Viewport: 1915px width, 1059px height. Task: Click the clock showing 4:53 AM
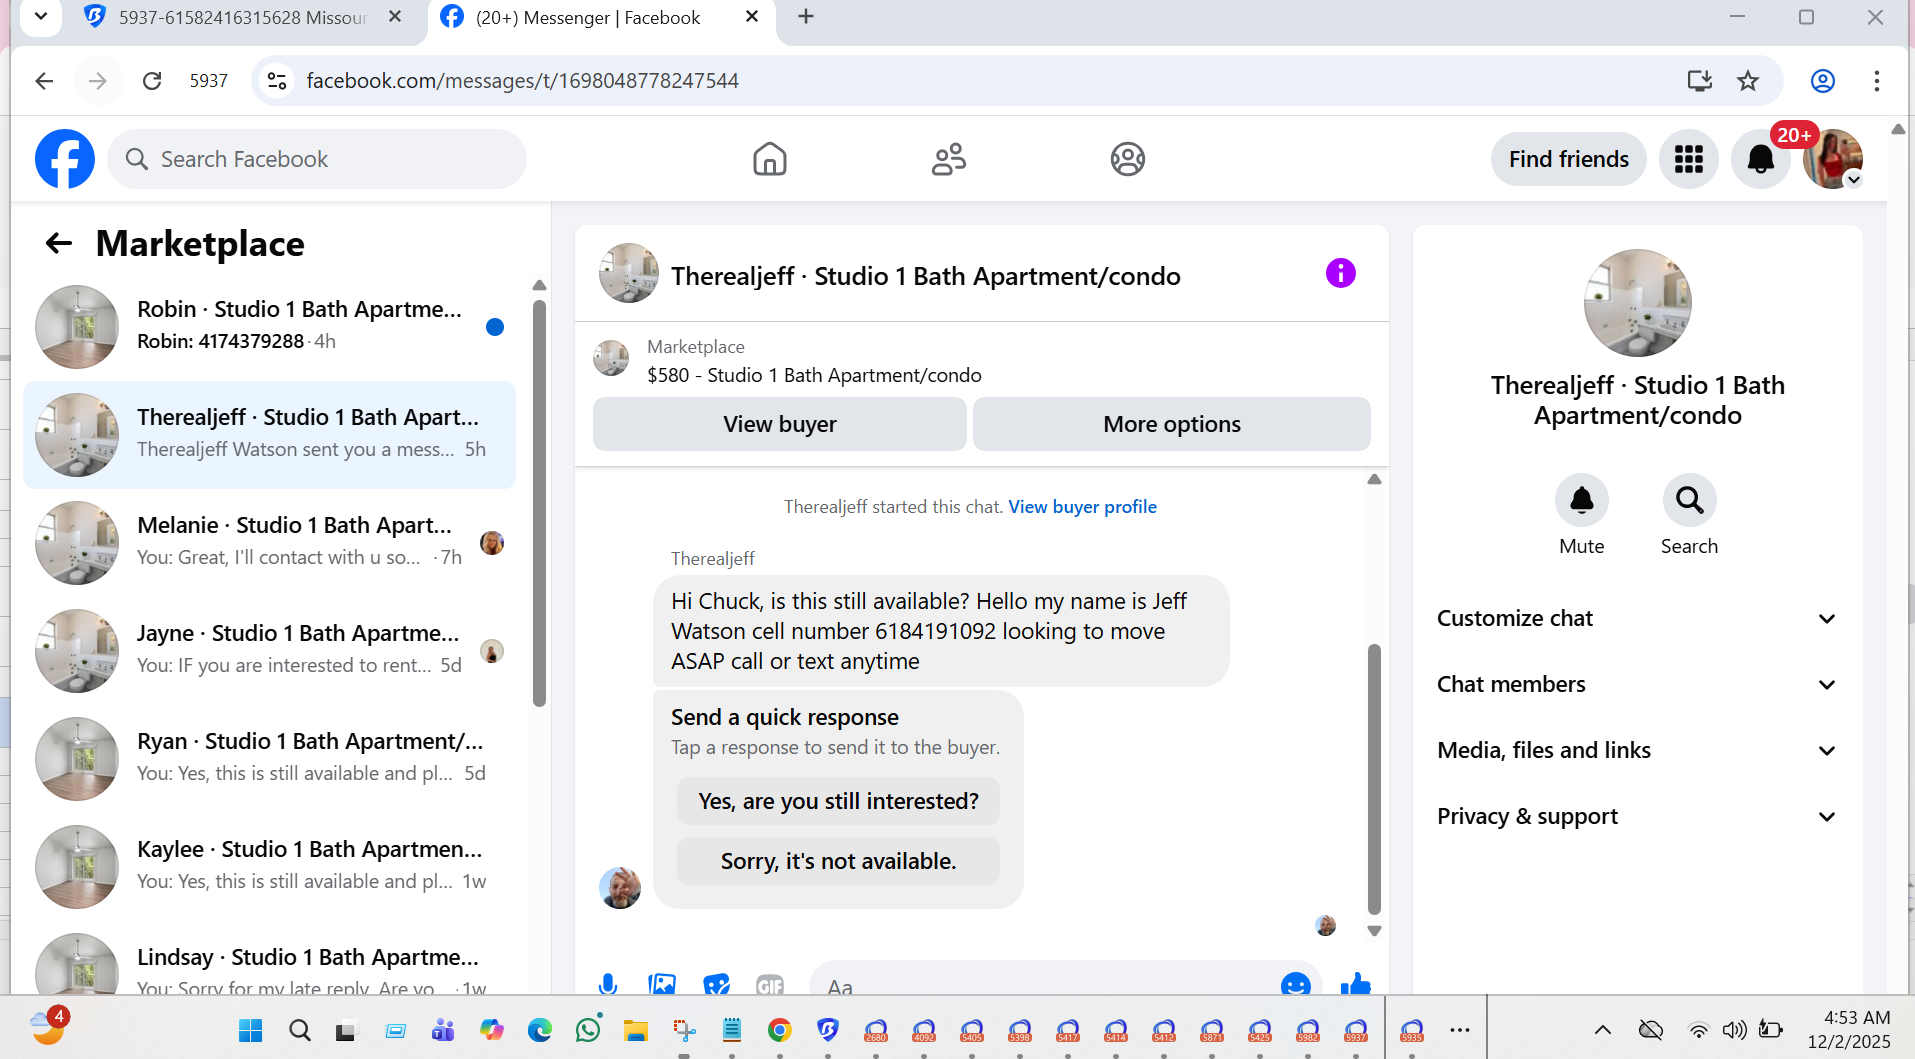(1856, 1018)
